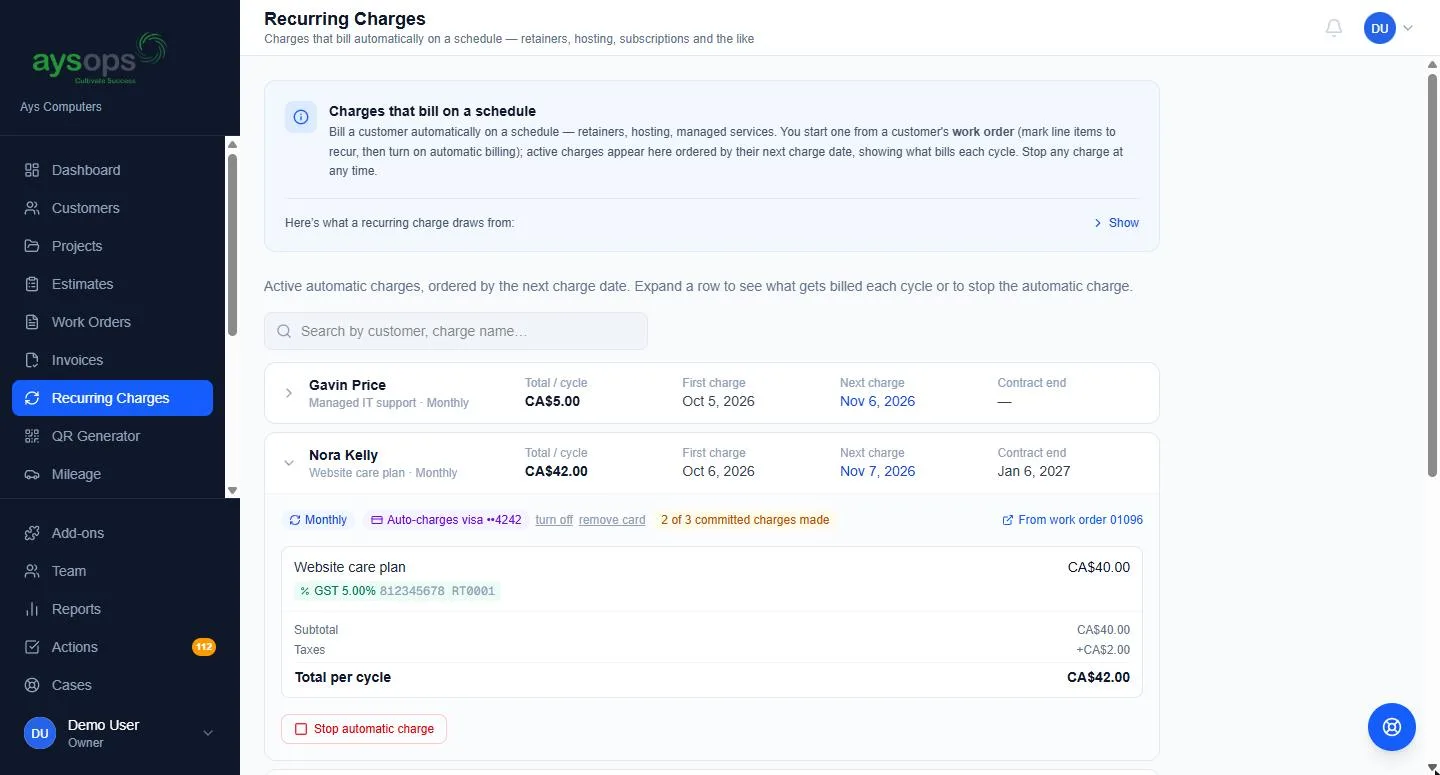Click the QR Generator grid icon
The height and width of the screenshot is (775, 1440).
click(32, 436)
